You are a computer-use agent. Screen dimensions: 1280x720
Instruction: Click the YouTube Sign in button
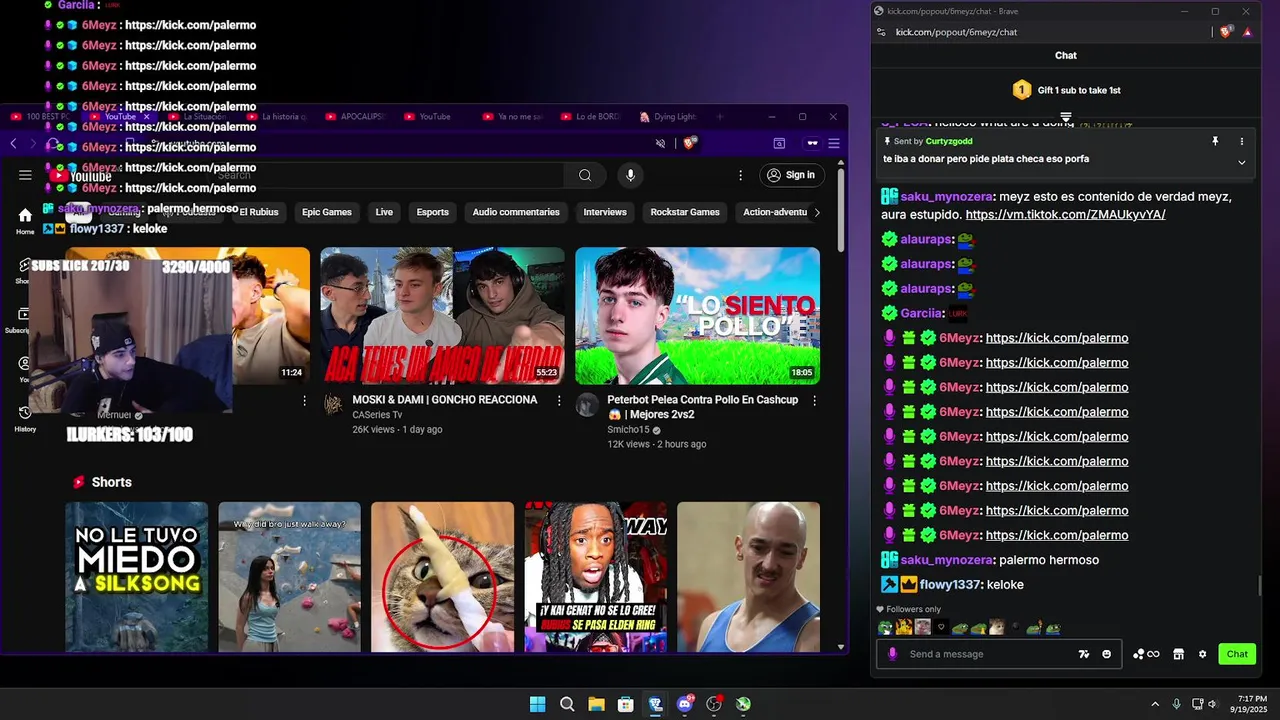(790, 175)
